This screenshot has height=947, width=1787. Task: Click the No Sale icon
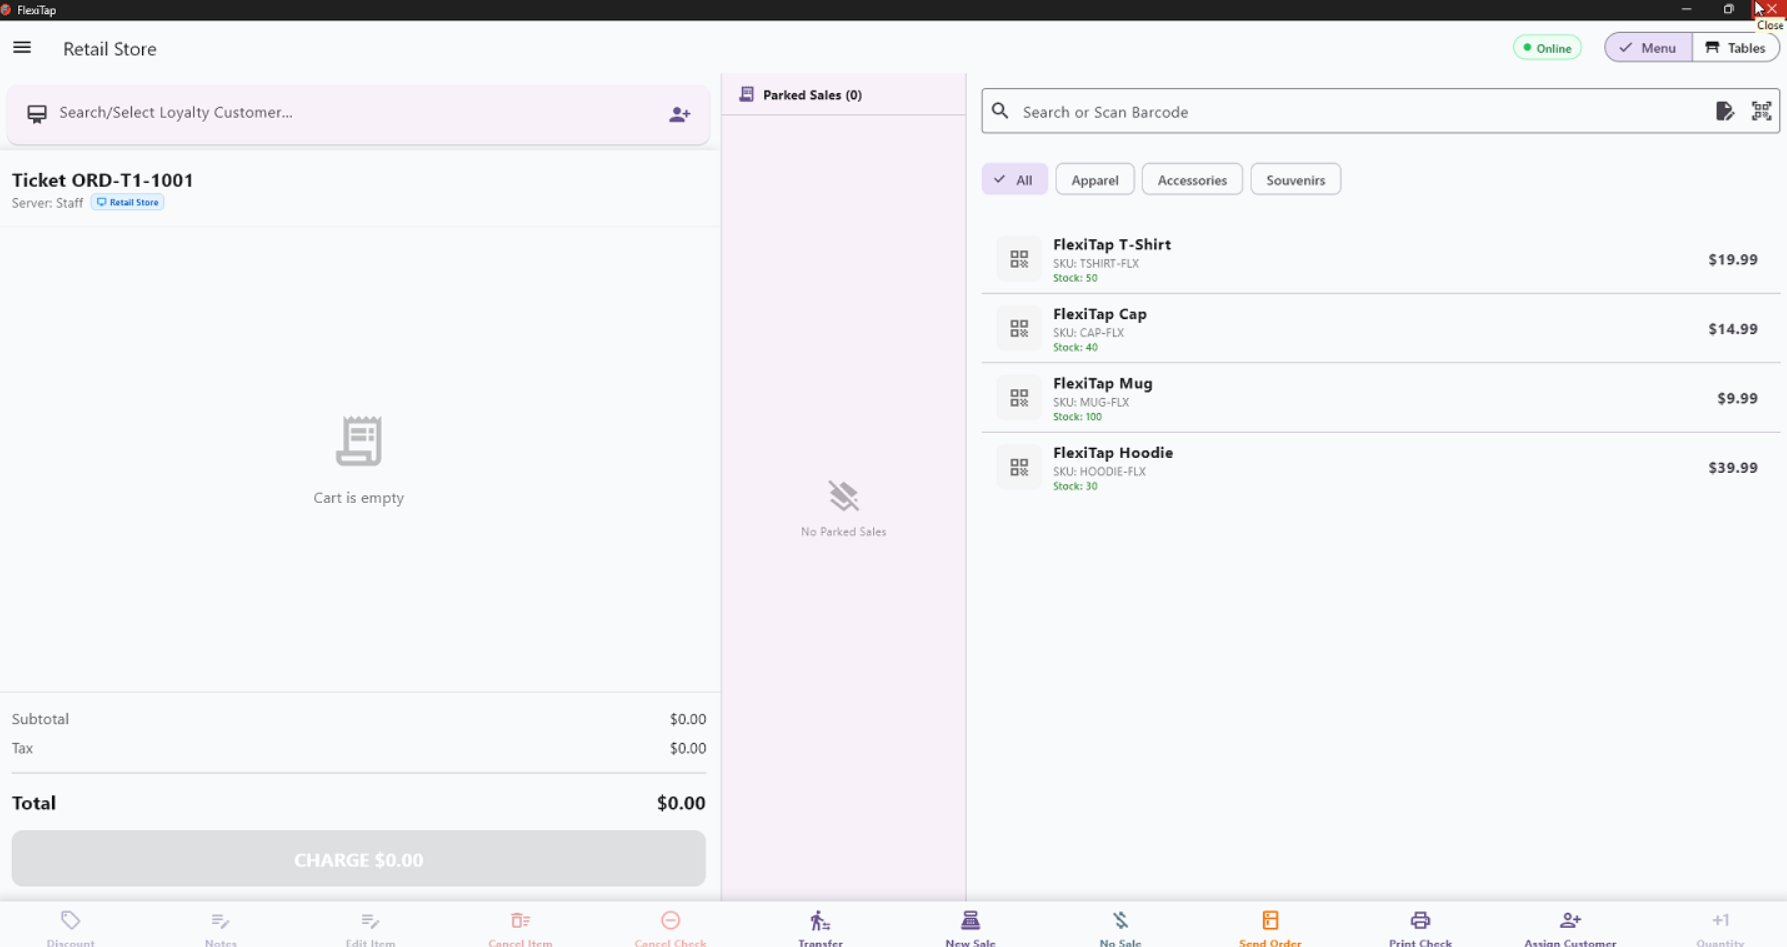point(1120,920)
